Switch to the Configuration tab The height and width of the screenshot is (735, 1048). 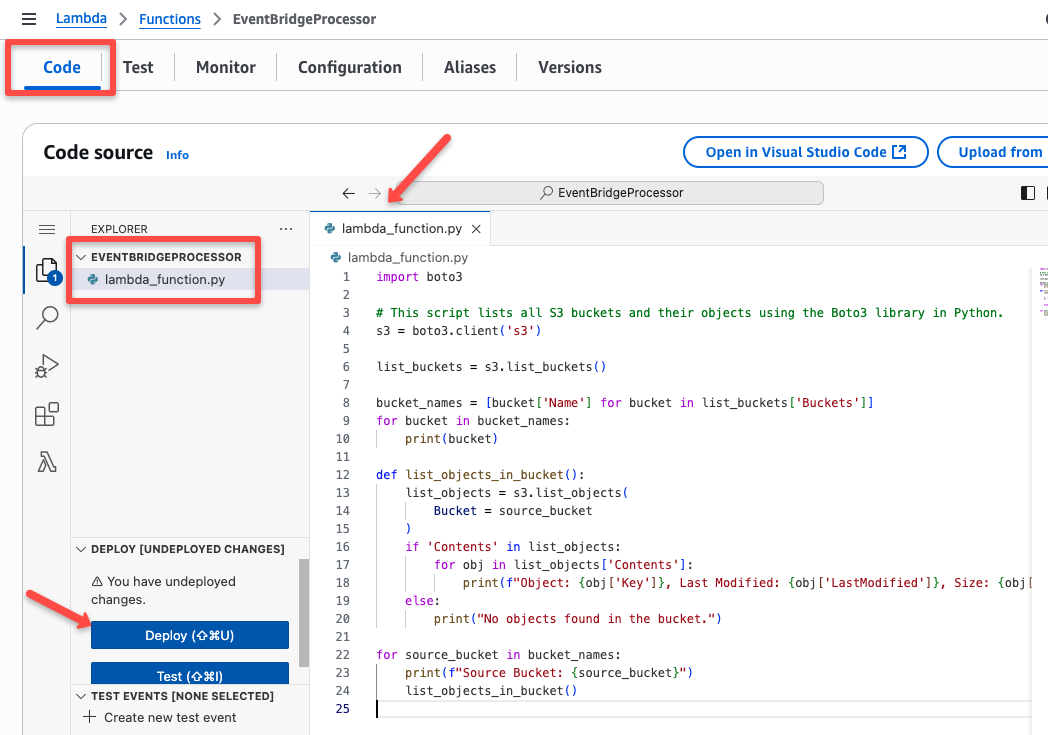(349, 67)
